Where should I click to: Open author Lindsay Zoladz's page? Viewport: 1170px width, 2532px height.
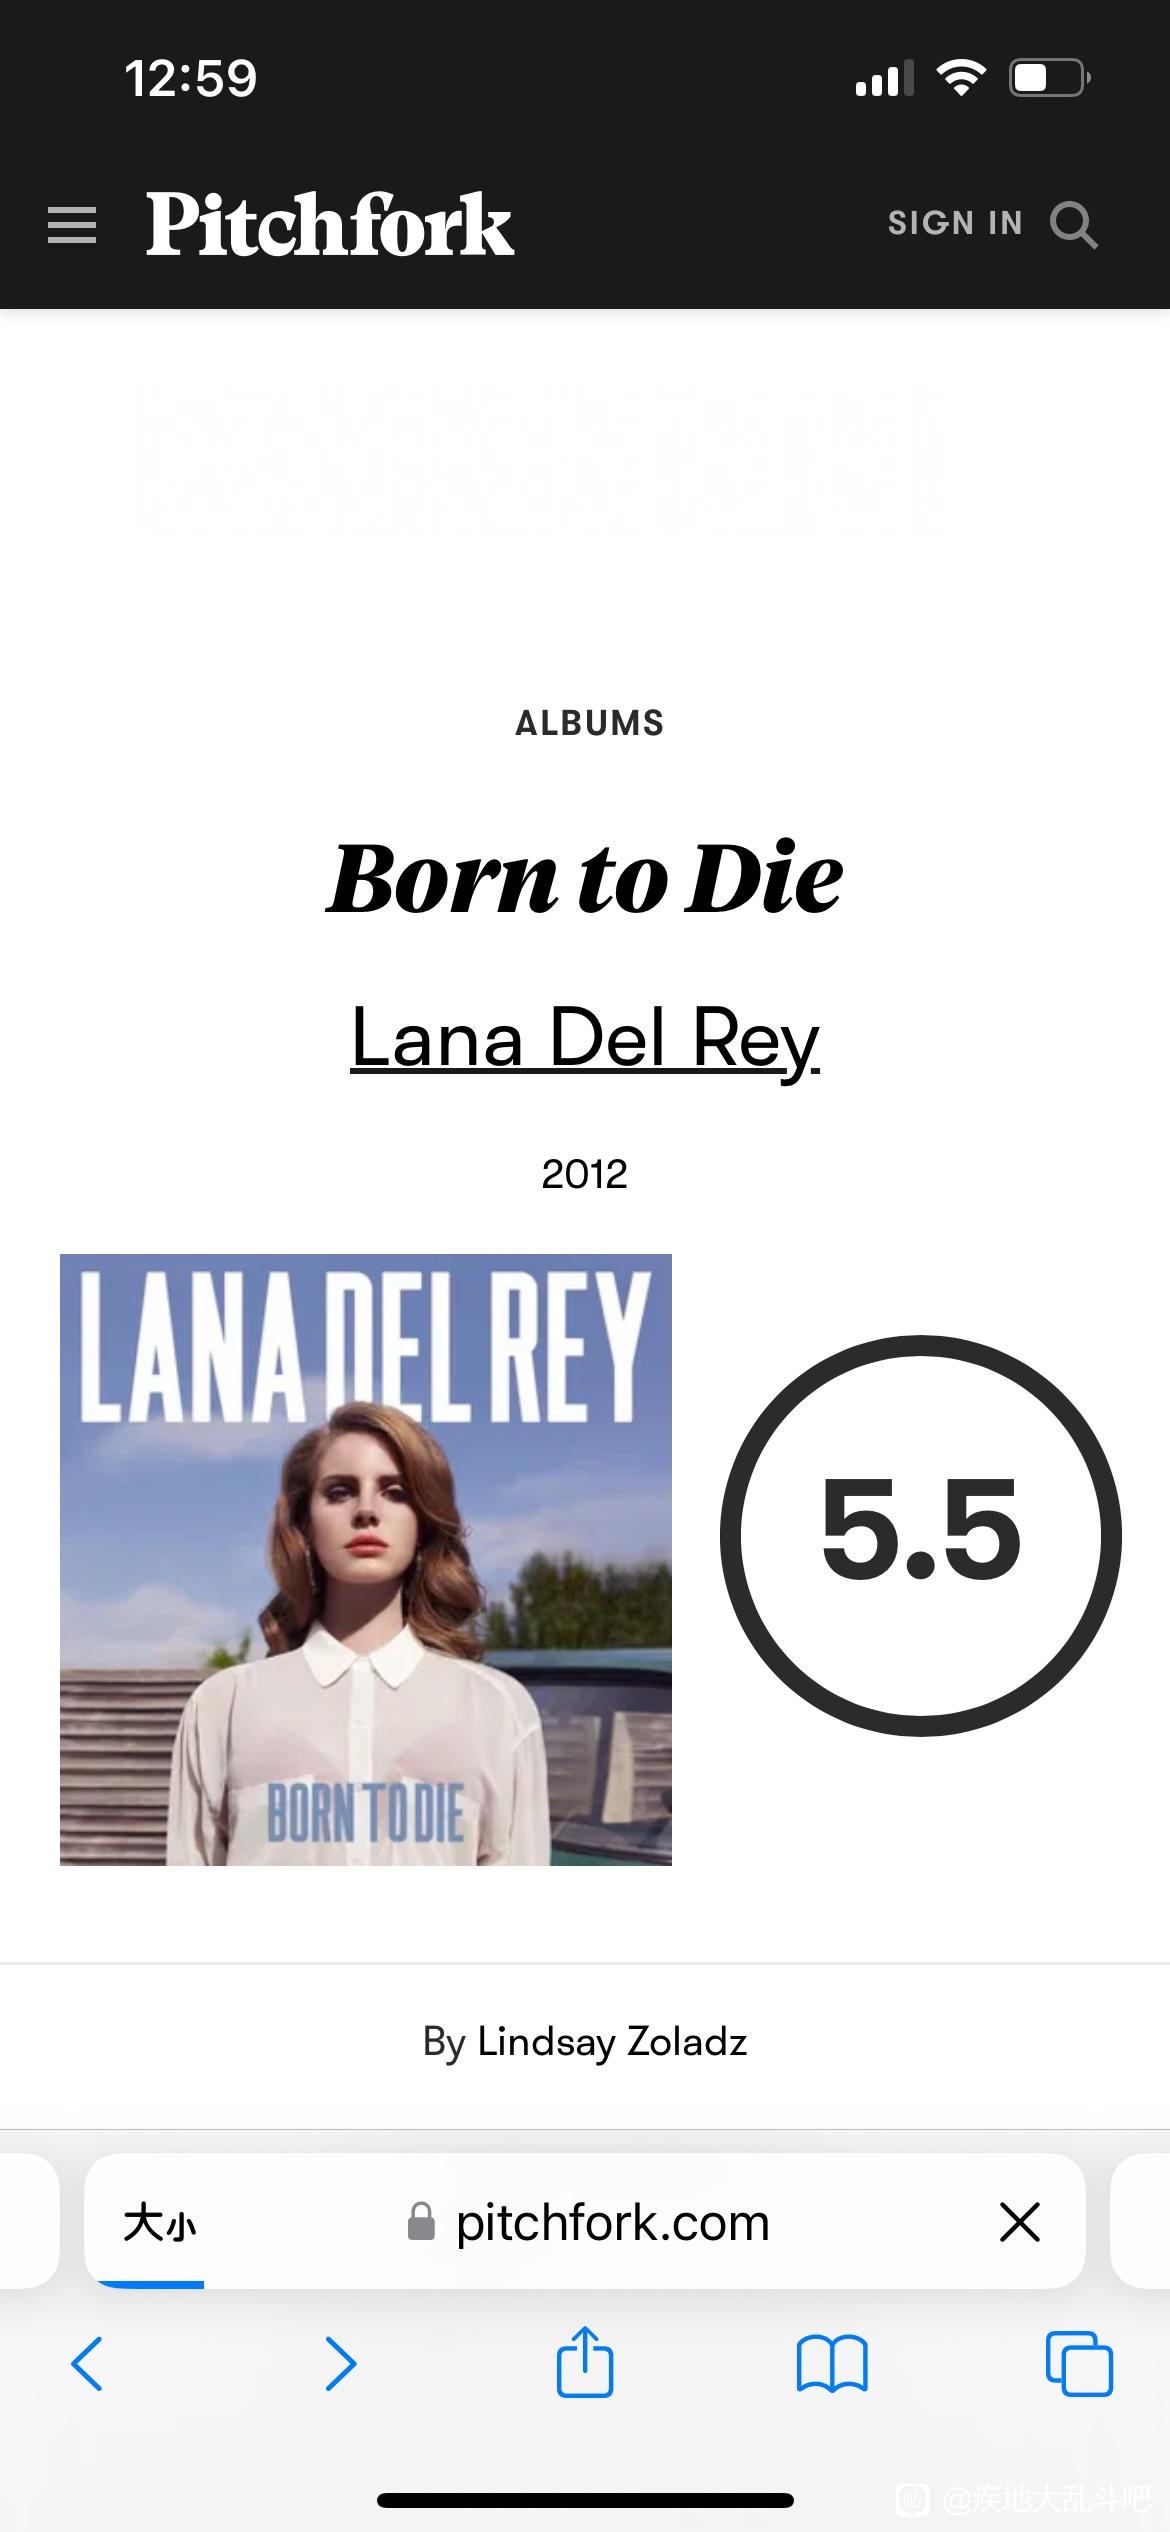[x=612, y=2042]
